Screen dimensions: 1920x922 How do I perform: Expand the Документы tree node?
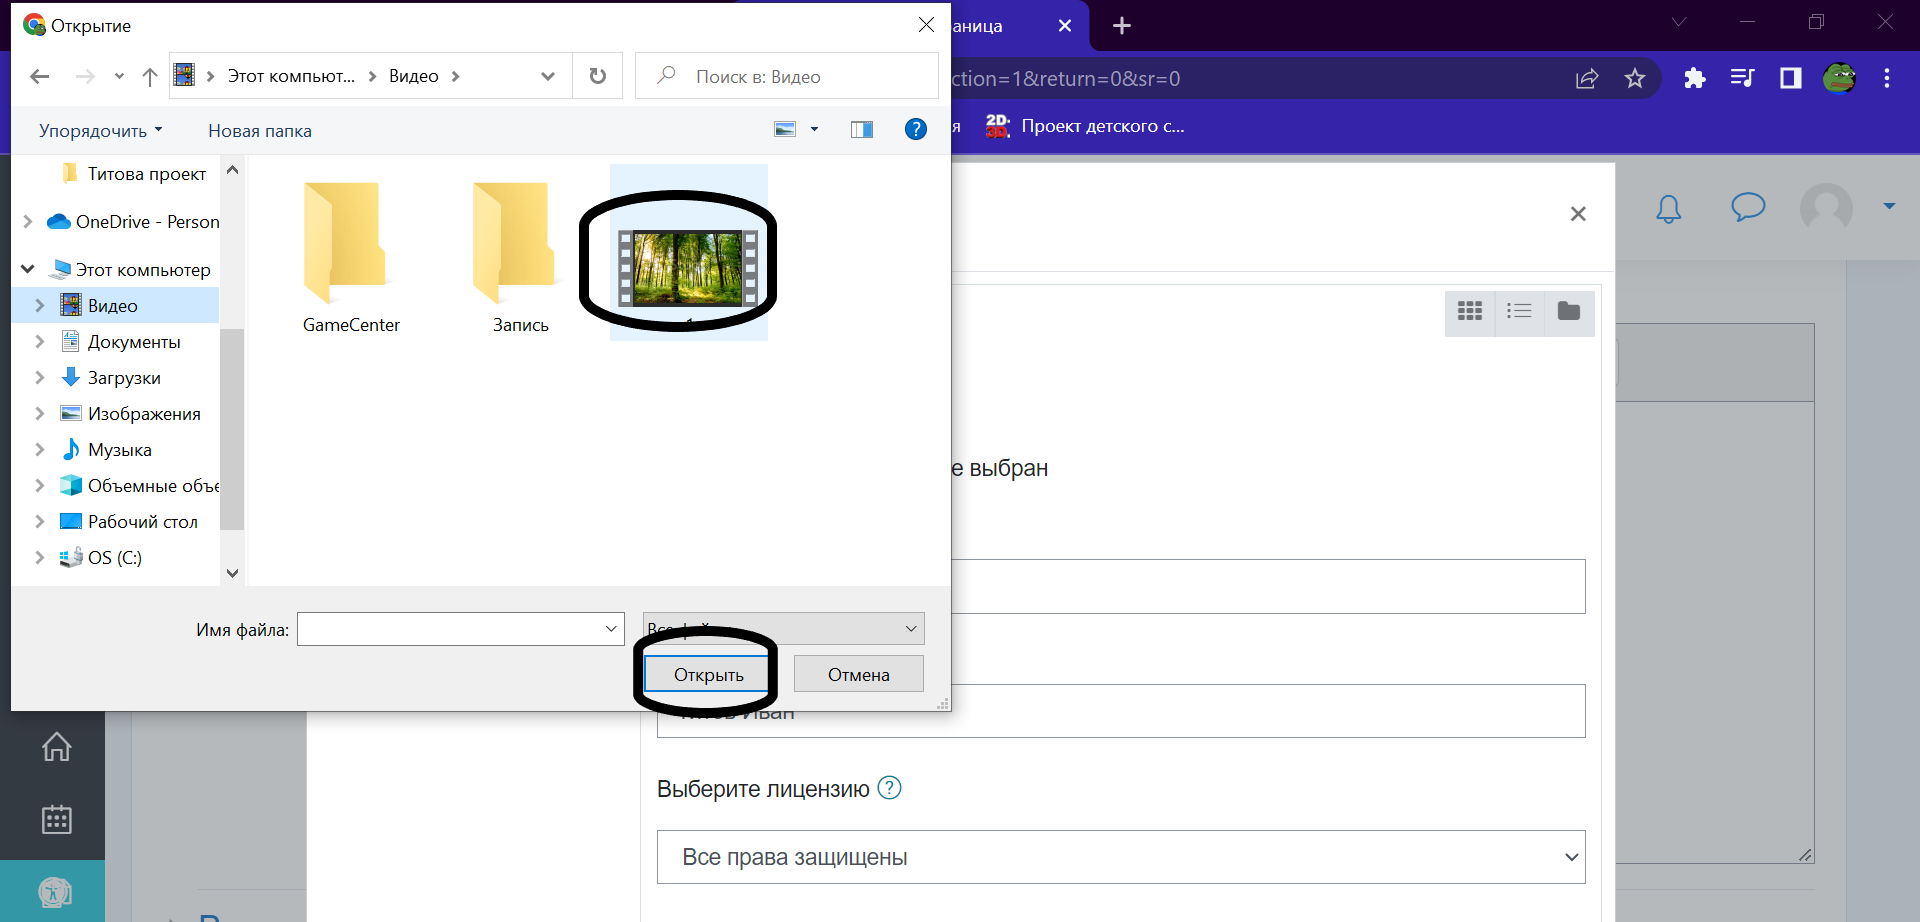(40, 342)
